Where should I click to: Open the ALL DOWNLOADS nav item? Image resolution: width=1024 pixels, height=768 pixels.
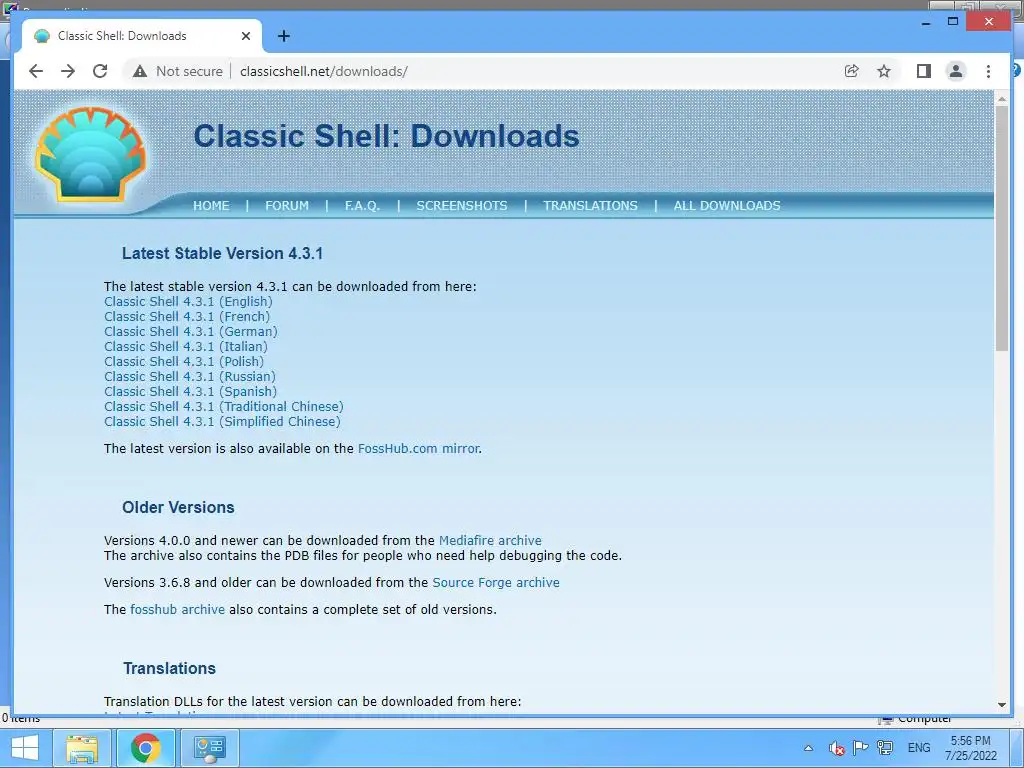(727, 206)
